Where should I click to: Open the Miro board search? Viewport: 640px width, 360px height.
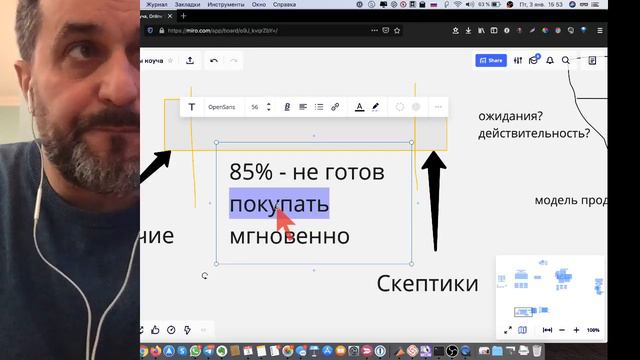565,60
